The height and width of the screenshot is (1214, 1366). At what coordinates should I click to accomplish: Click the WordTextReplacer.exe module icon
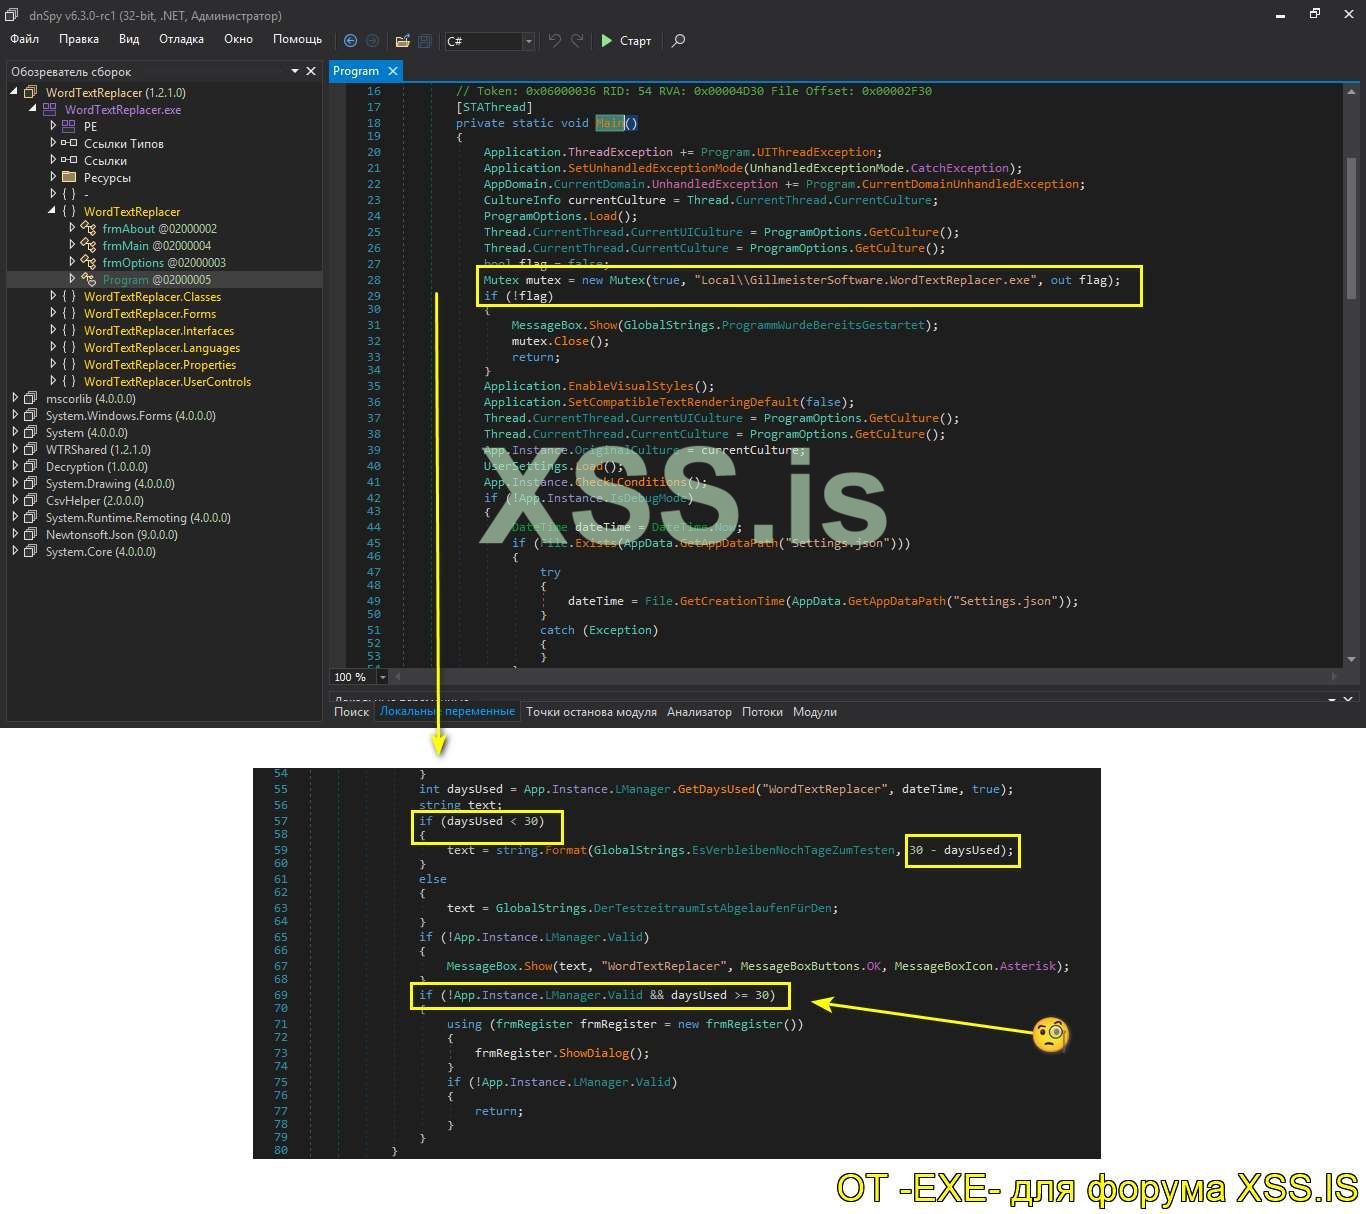[49, 110]
